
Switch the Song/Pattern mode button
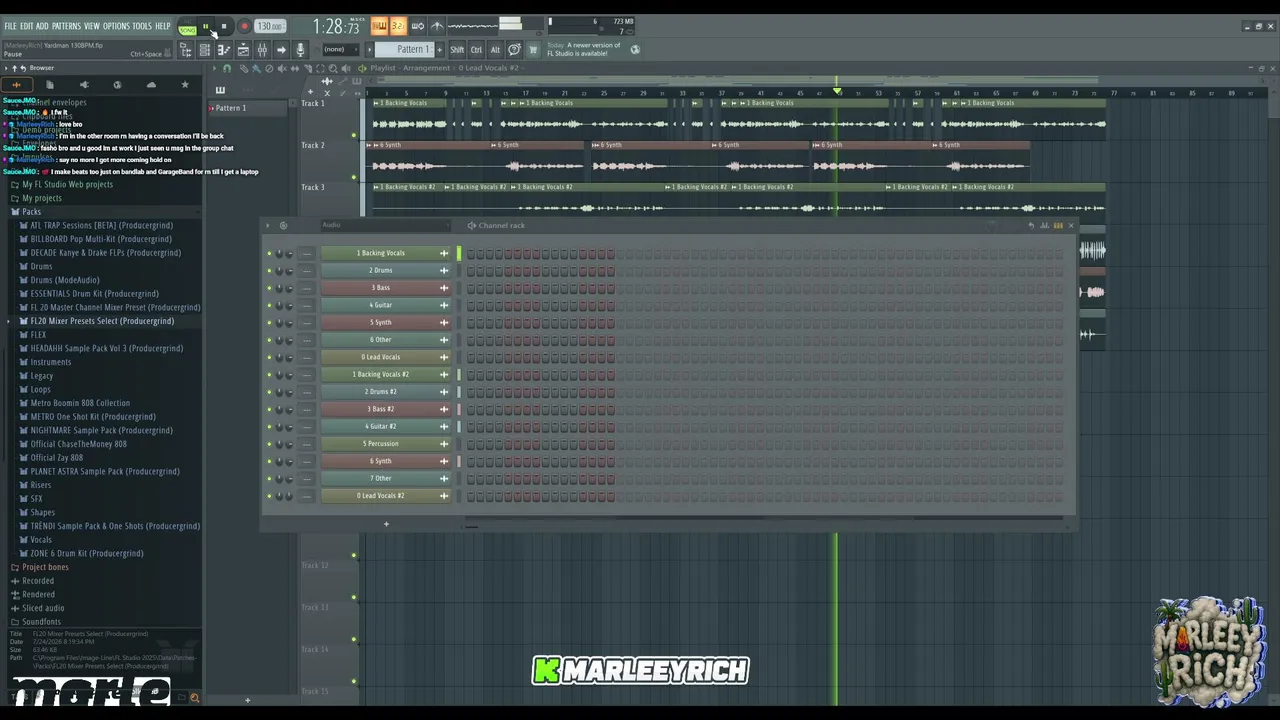[x=187, y=27]
